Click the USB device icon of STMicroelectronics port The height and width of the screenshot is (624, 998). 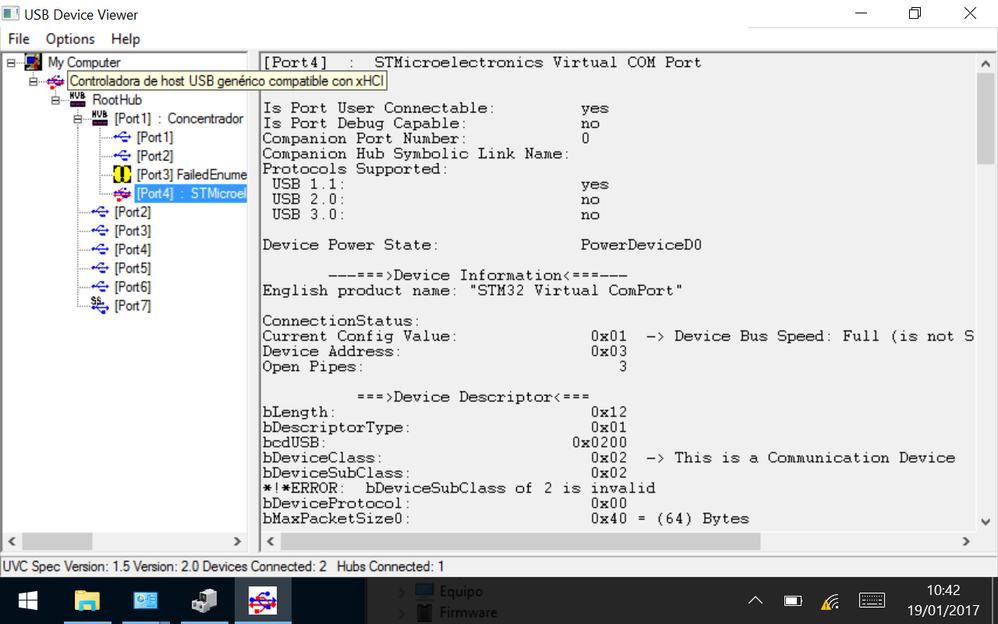pyautogui.click(x=122, y=193)
